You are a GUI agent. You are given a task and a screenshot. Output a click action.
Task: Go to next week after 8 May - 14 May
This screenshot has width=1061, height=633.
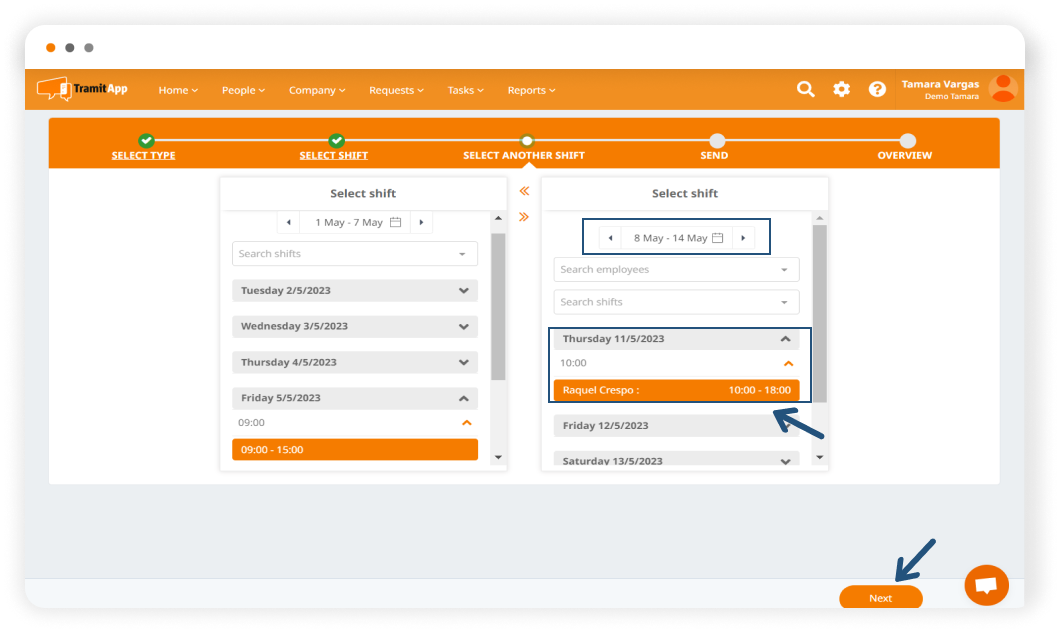[x=743, y=238]
